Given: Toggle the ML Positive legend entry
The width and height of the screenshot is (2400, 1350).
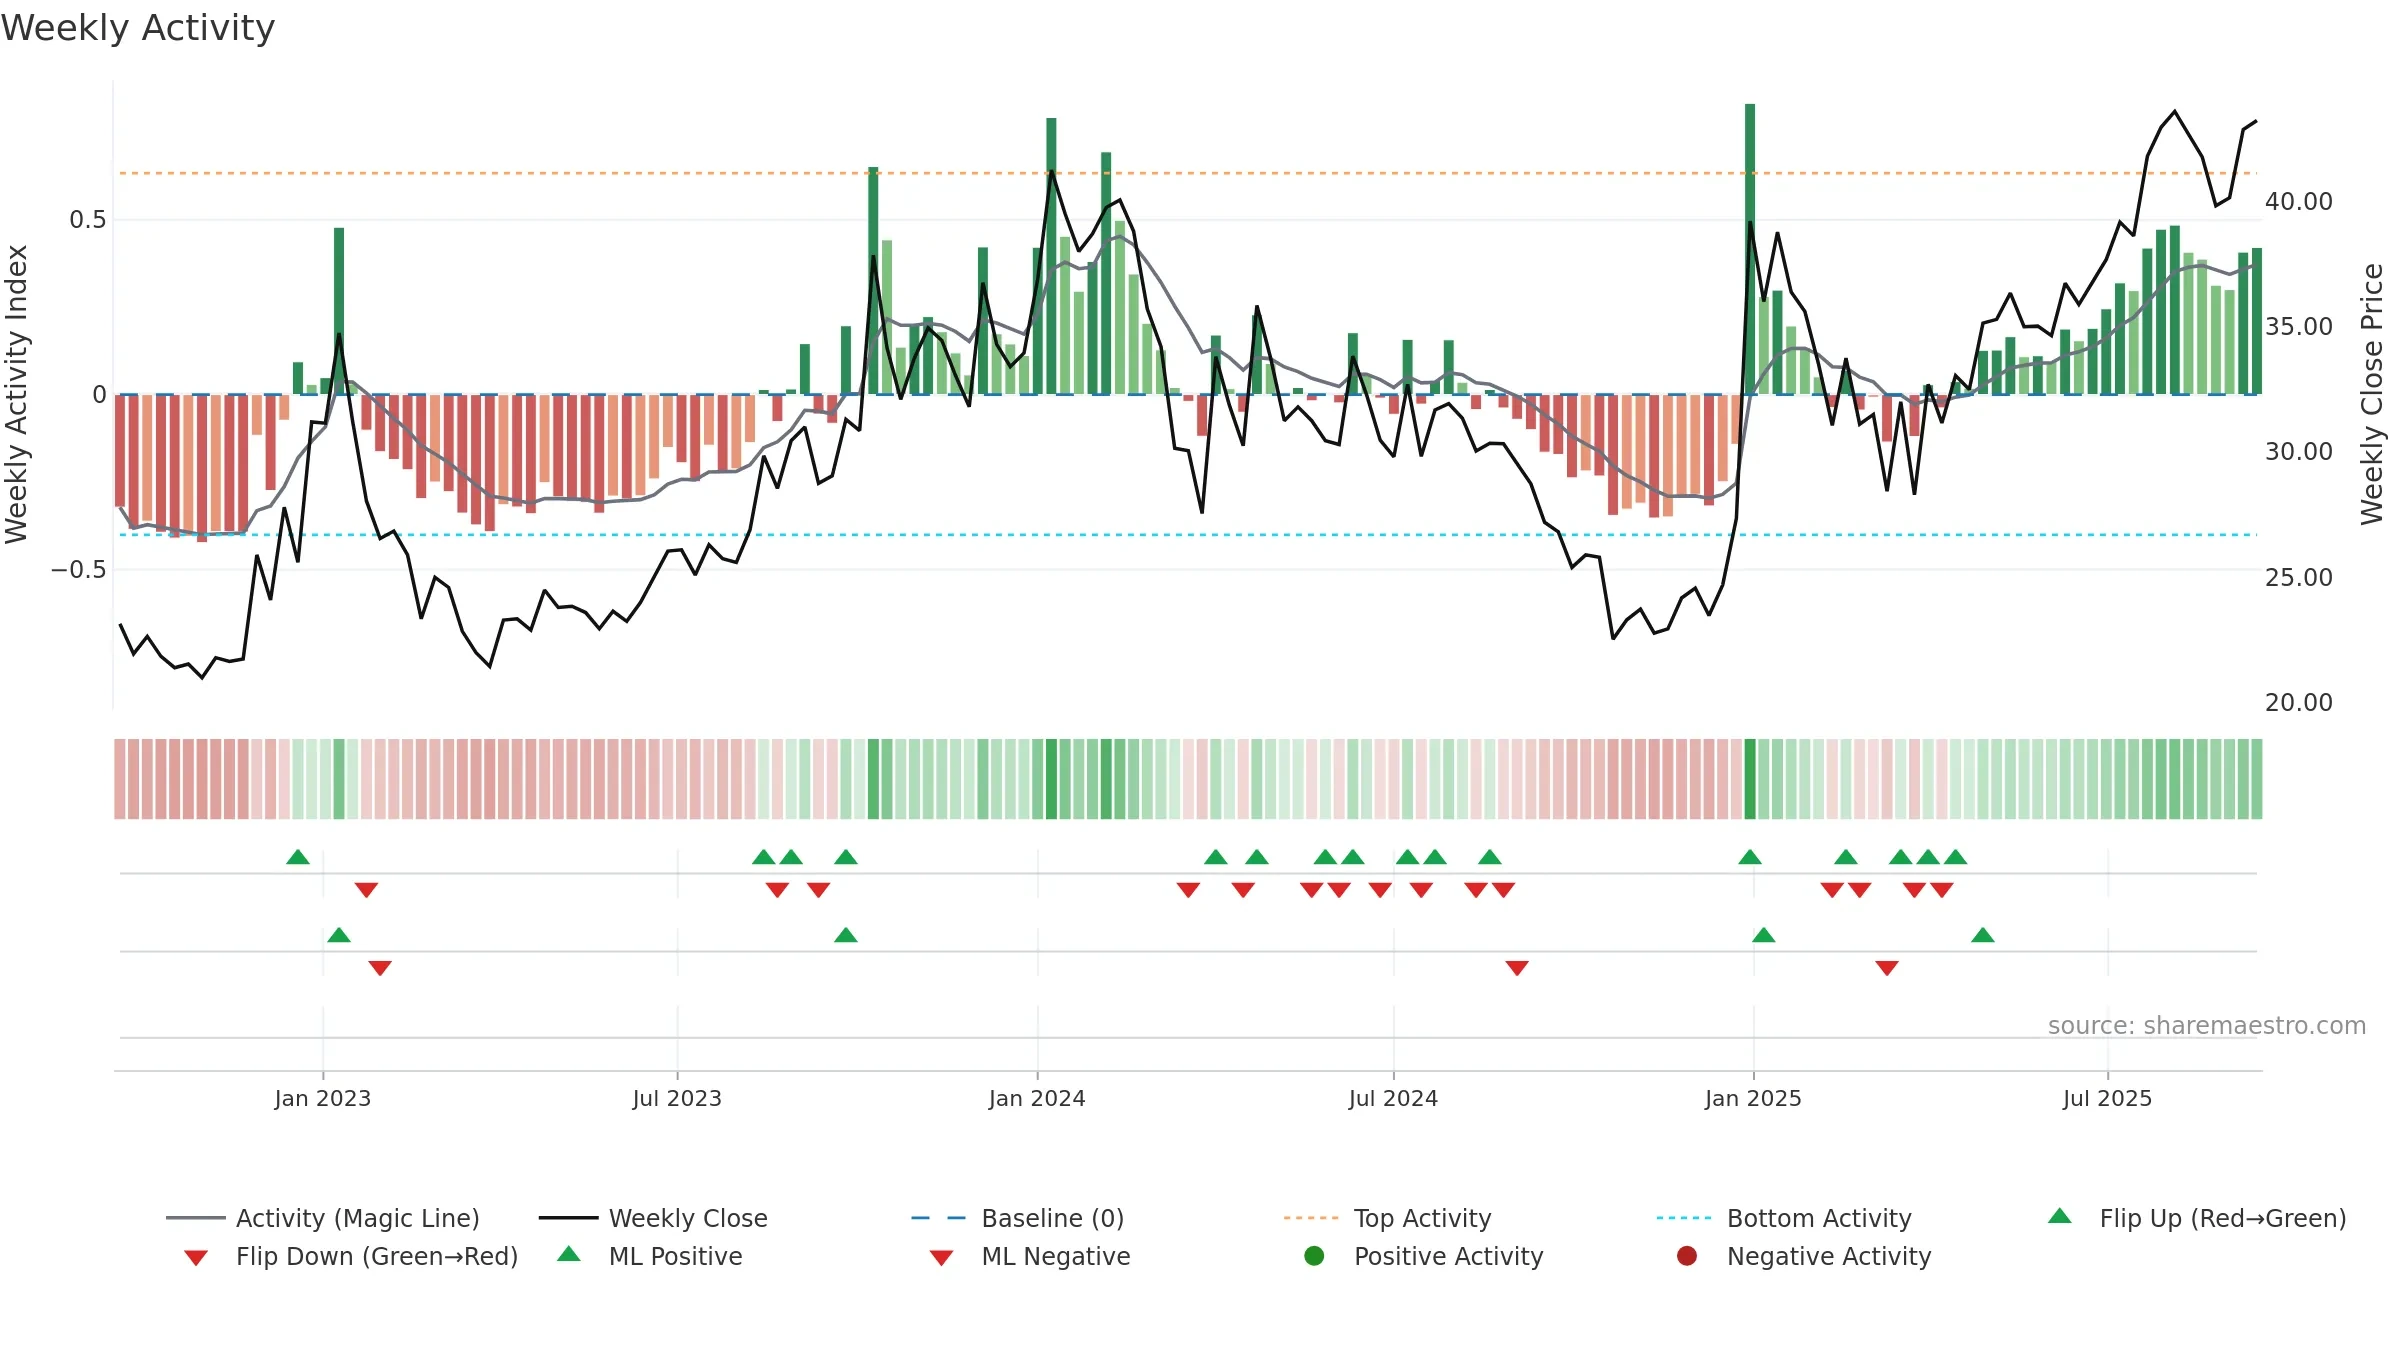Looking at the screenshot, I should [x=650, y=1256].
